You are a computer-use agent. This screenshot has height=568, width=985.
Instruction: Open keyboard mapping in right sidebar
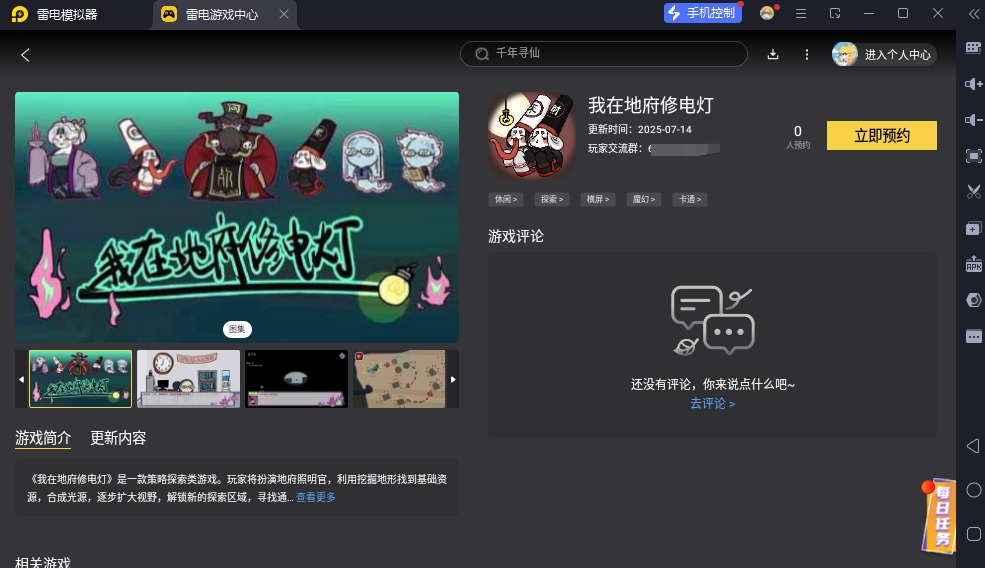coord(973,48)
